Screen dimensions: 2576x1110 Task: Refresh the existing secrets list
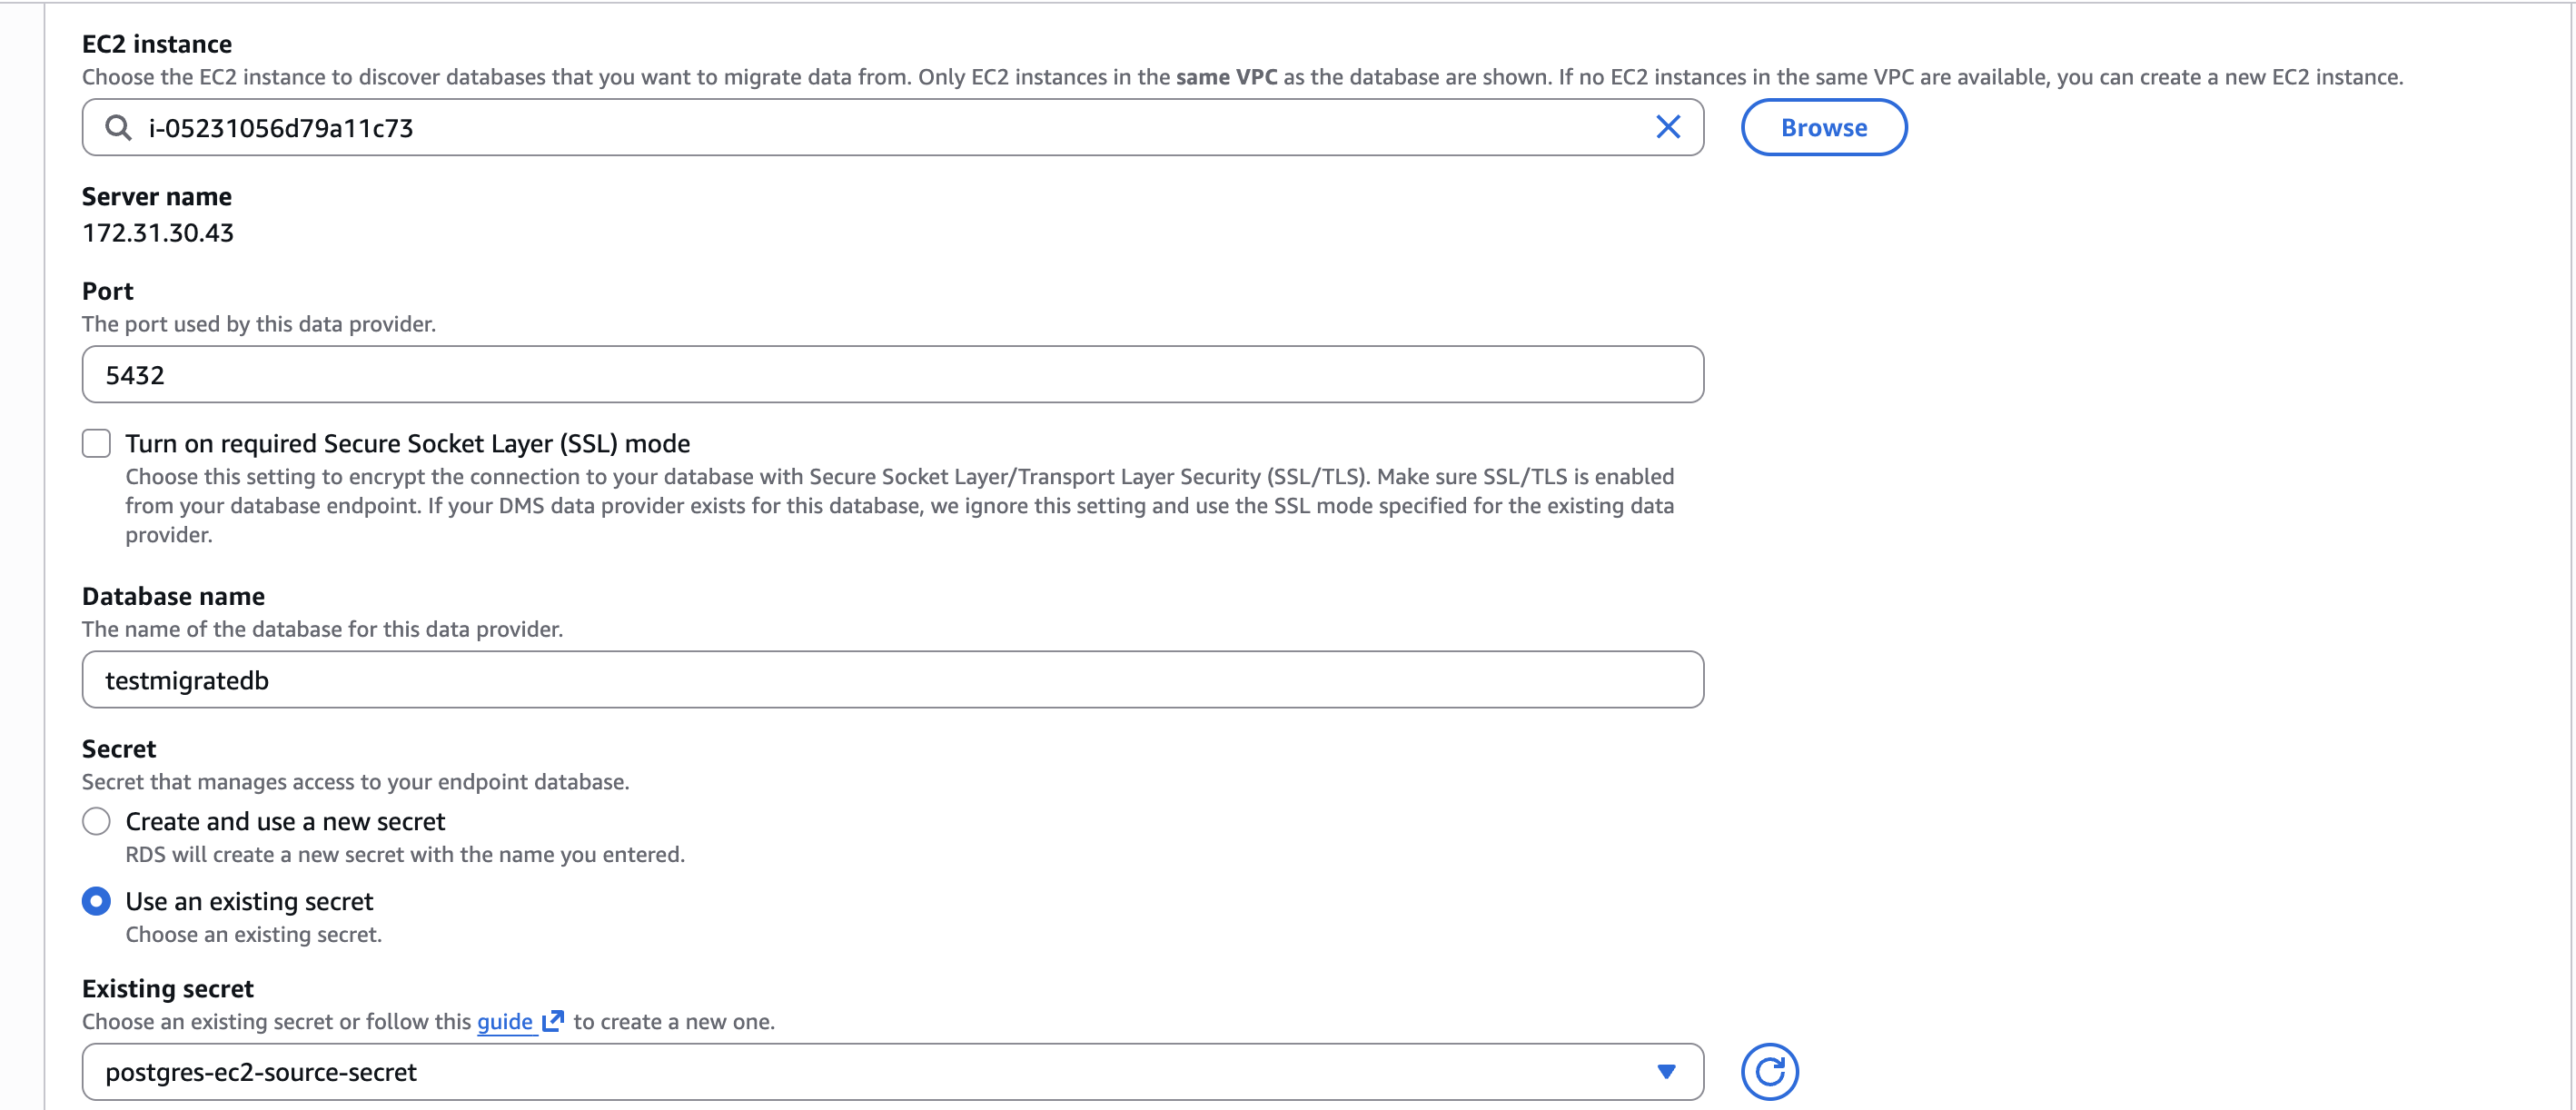1769,1071
